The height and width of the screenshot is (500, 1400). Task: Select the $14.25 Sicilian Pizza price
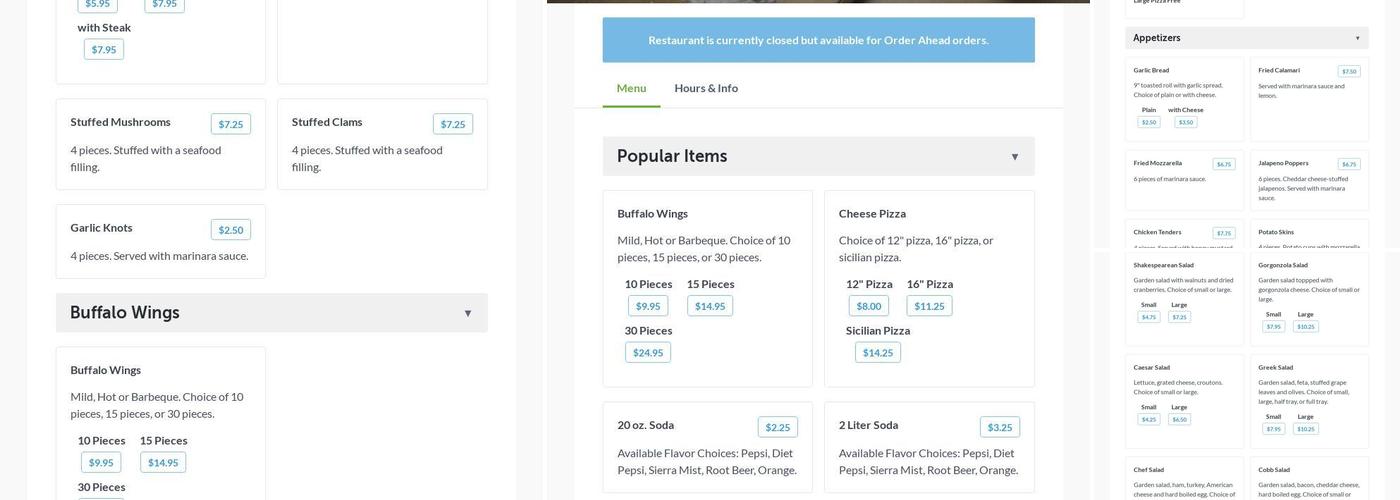pyautogui.click(x=877, y=352)
